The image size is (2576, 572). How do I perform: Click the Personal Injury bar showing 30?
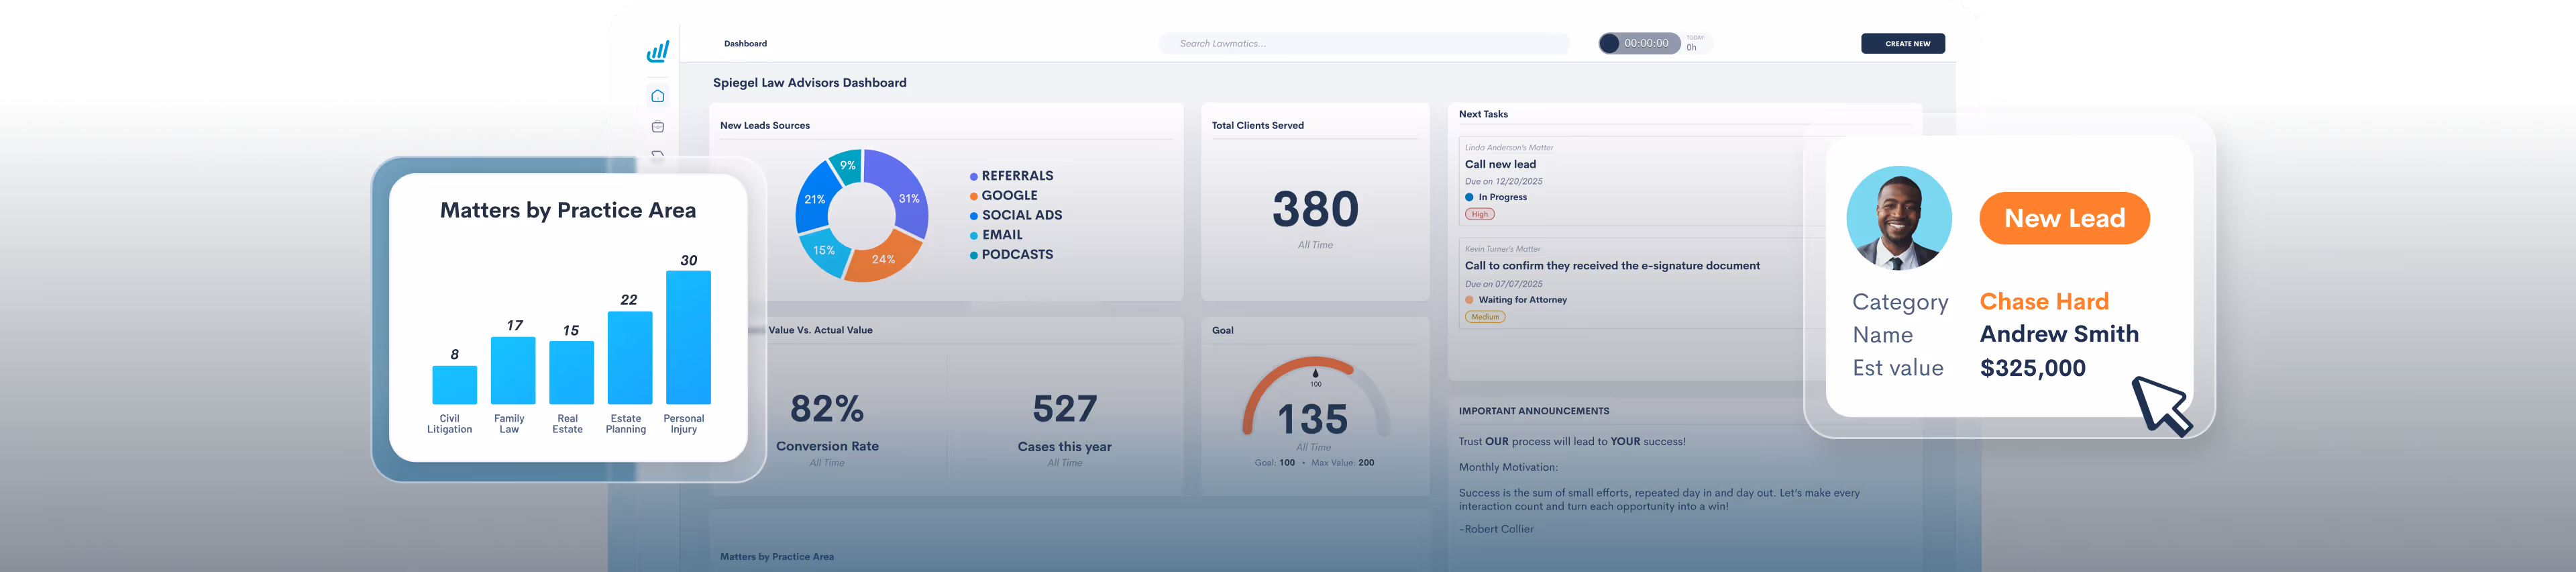pyautogui.click(x=688, y=337)
